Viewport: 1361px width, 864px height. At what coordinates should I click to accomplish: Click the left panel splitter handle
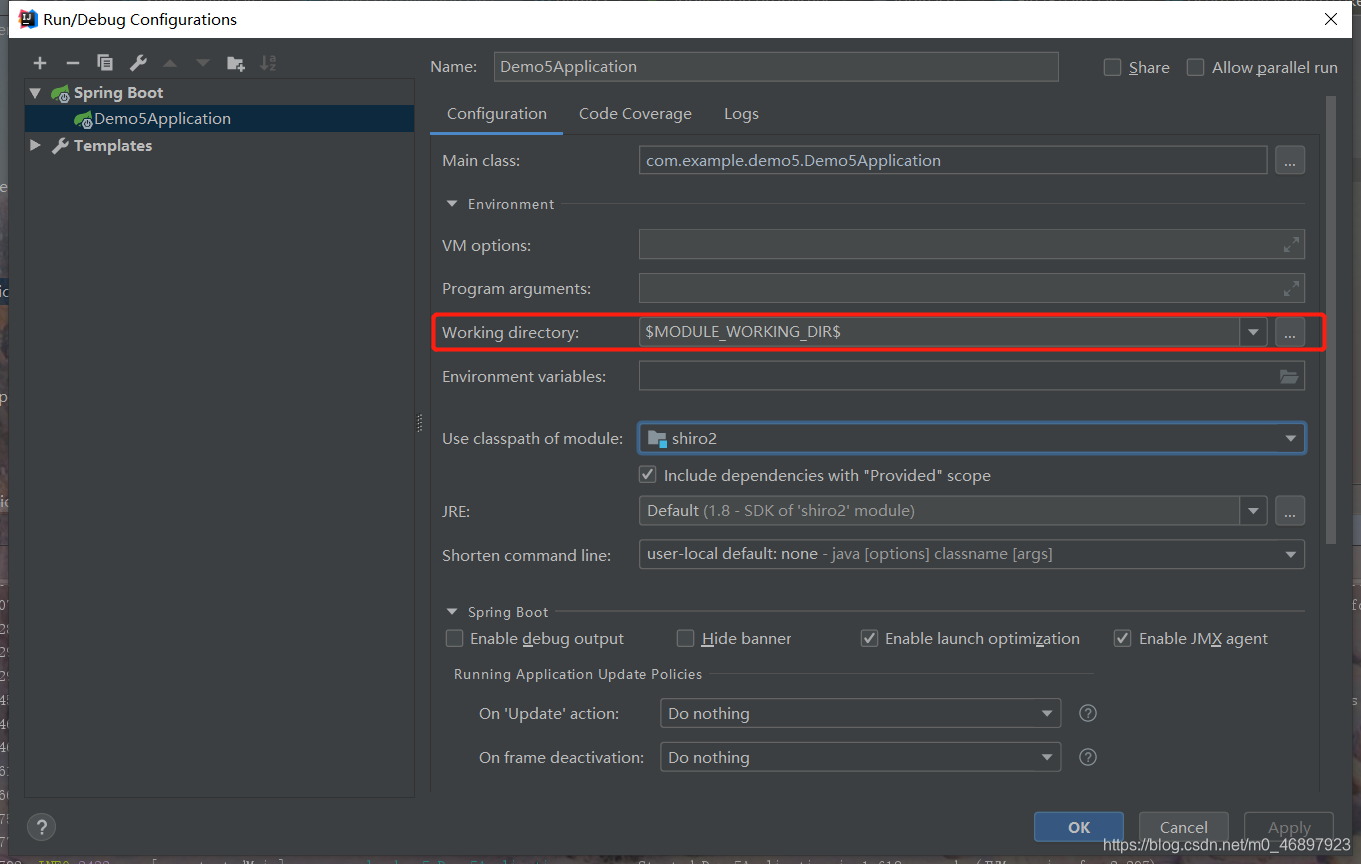click(420, 423)
